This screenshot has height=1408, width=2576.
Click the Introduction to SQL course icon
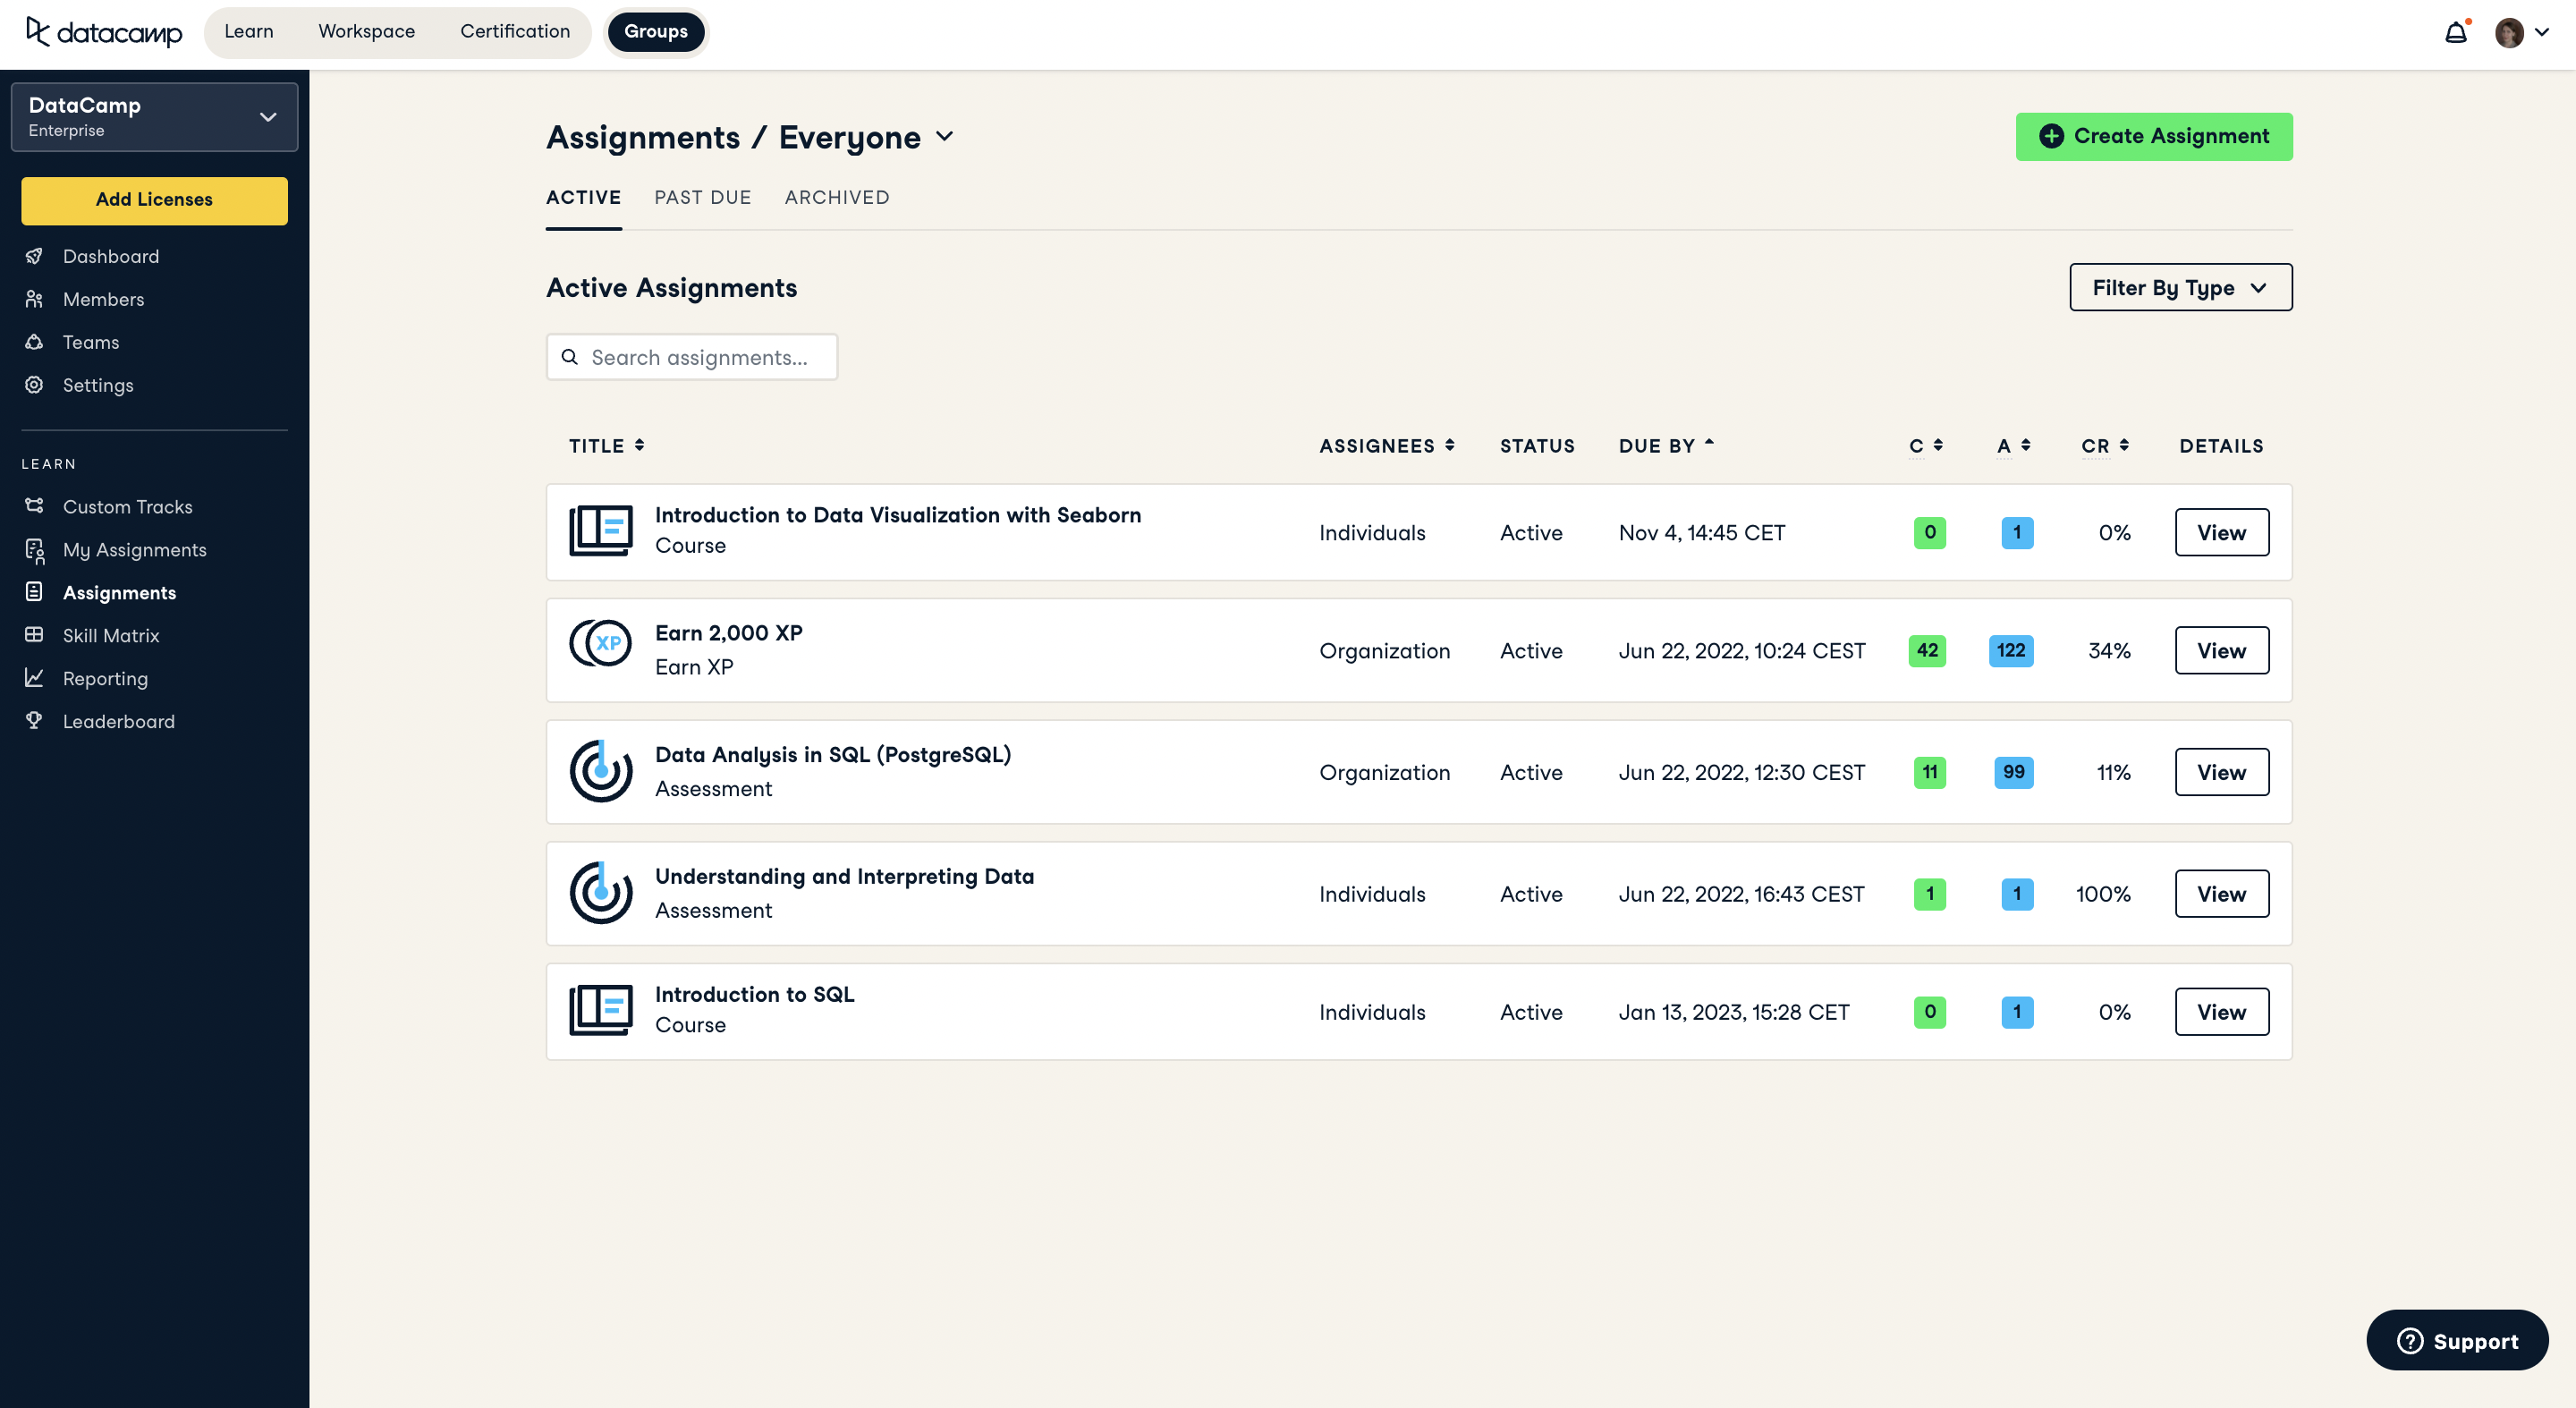click(600, 1010)
